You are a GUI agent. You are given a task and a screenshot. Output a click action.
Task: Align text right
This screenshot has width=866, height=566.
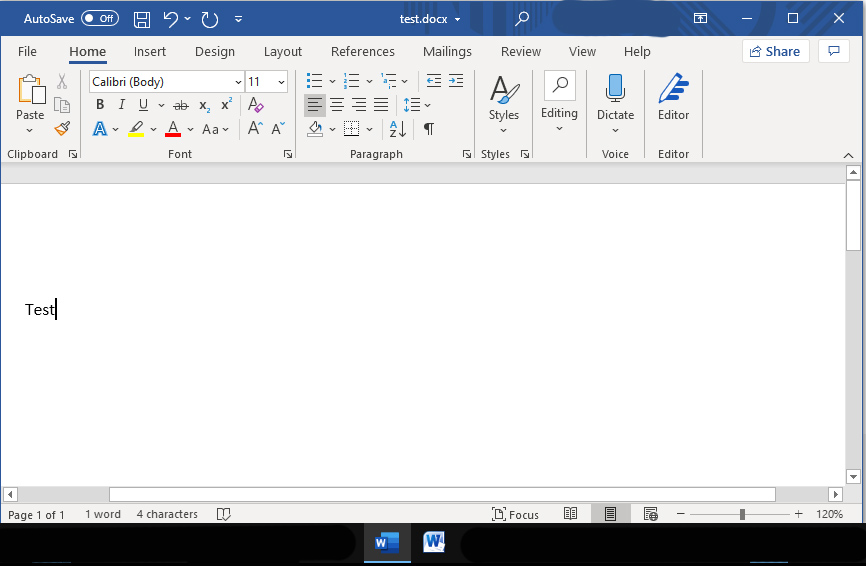(x=359, y=105)
